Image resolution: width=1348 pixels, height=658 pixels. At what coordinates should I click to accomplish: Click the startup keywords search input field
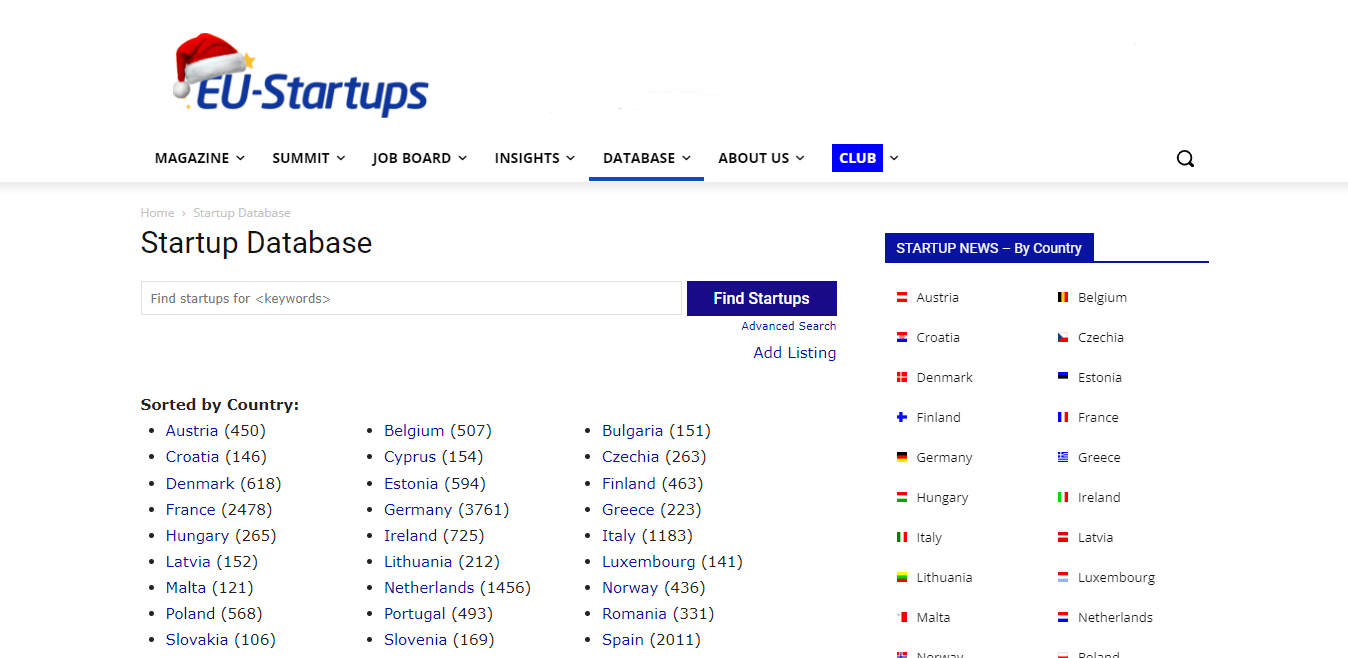coord(411,298)
